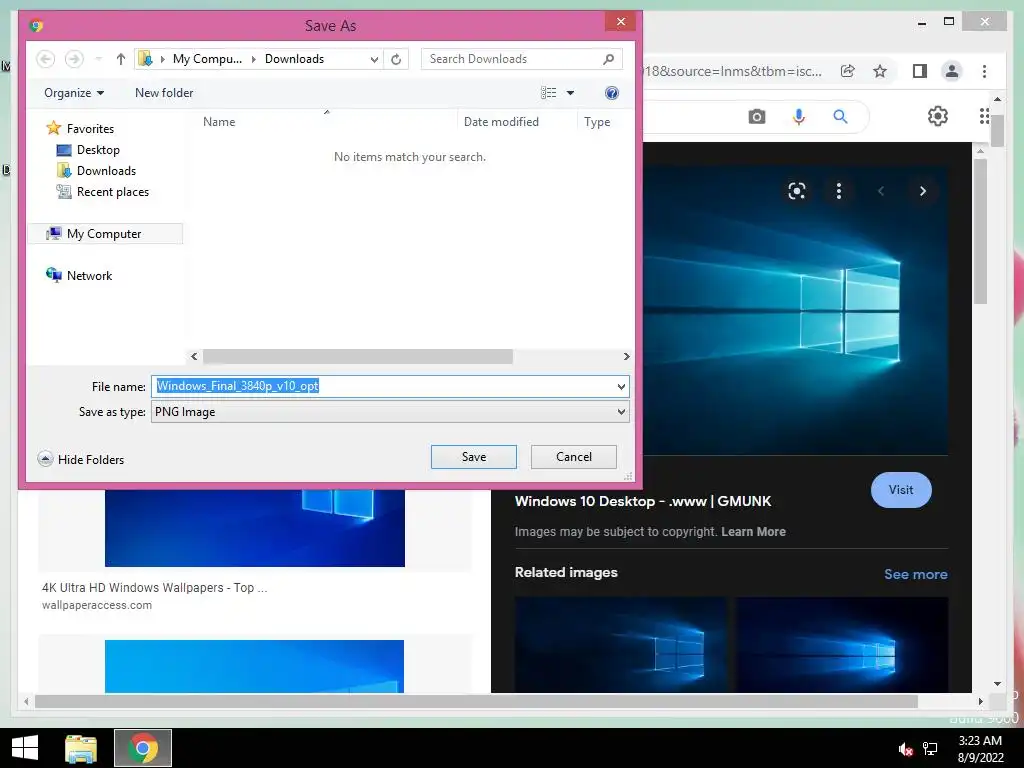The image size is (1024, 768).
Task: Click the network tray icon
Action: (930, 748)
